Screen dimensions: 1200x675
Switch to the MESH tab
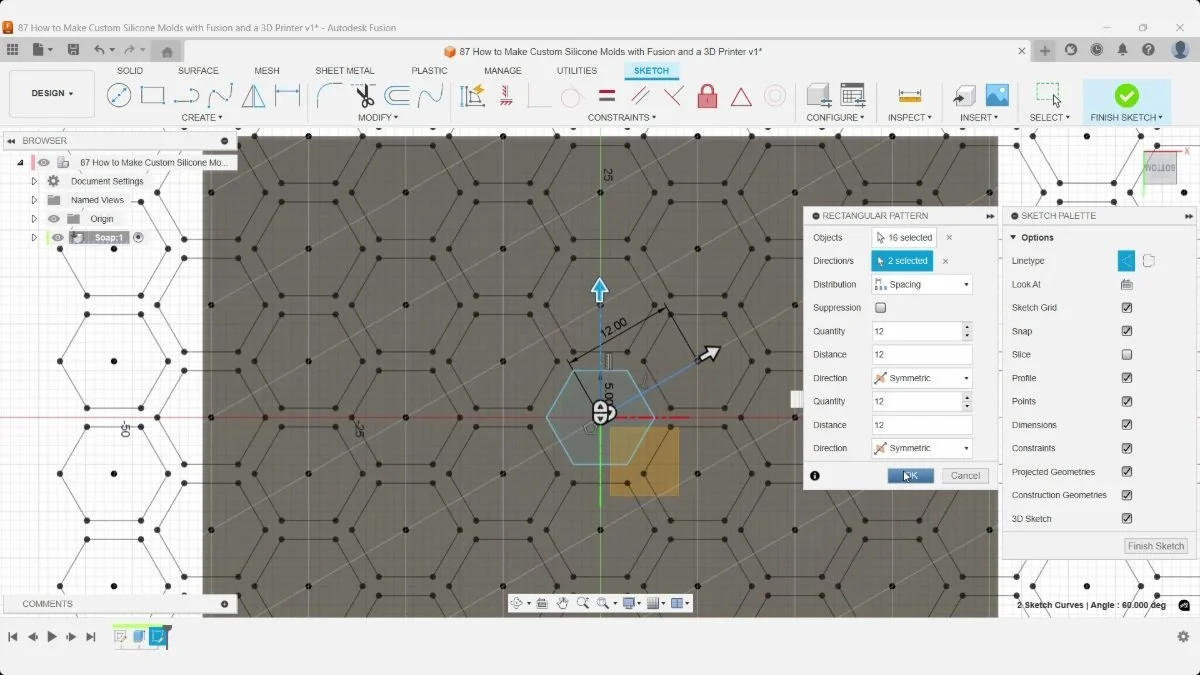coord(267,71)
